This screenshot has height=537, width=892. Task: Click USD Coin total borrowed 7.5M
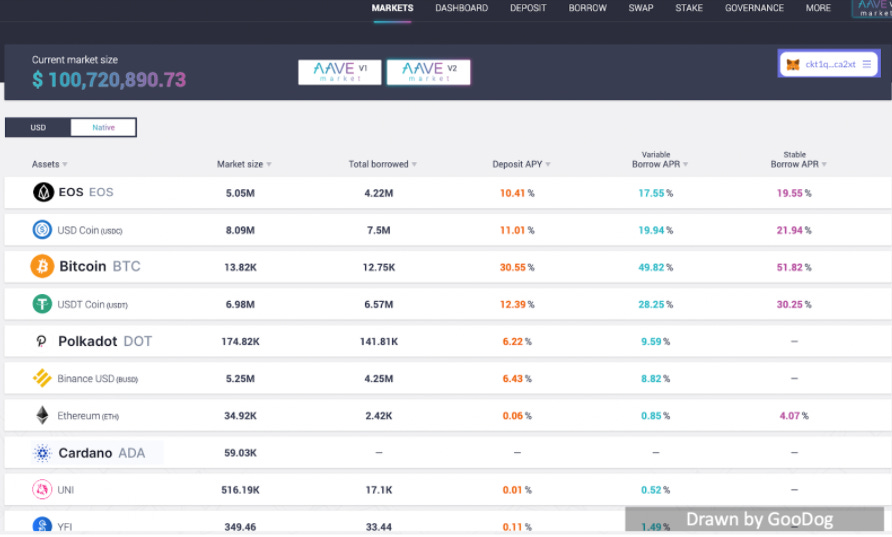(378, 230)
